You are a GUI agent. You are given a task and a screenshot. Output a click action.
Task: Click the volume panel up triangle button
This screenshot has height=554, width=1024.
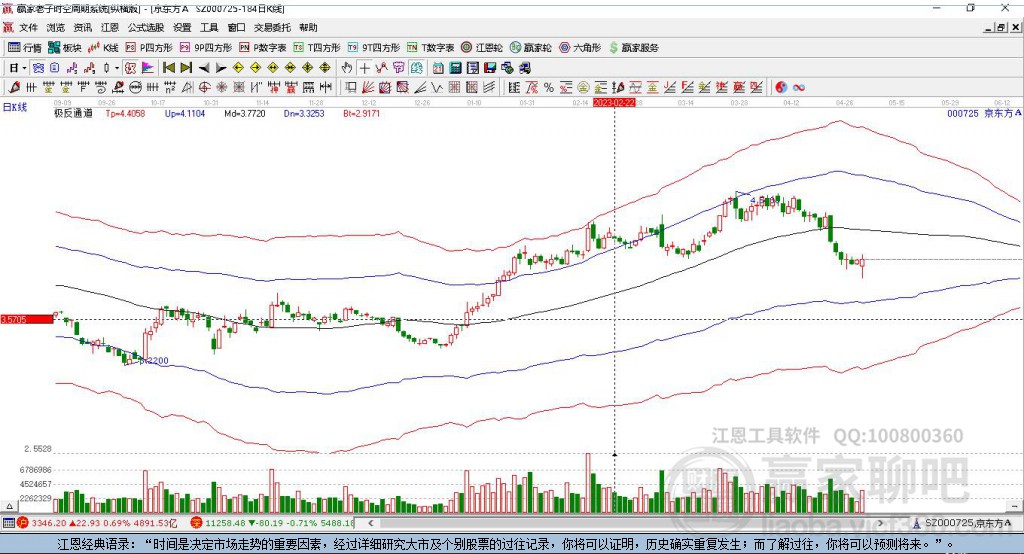coord(9,506)
